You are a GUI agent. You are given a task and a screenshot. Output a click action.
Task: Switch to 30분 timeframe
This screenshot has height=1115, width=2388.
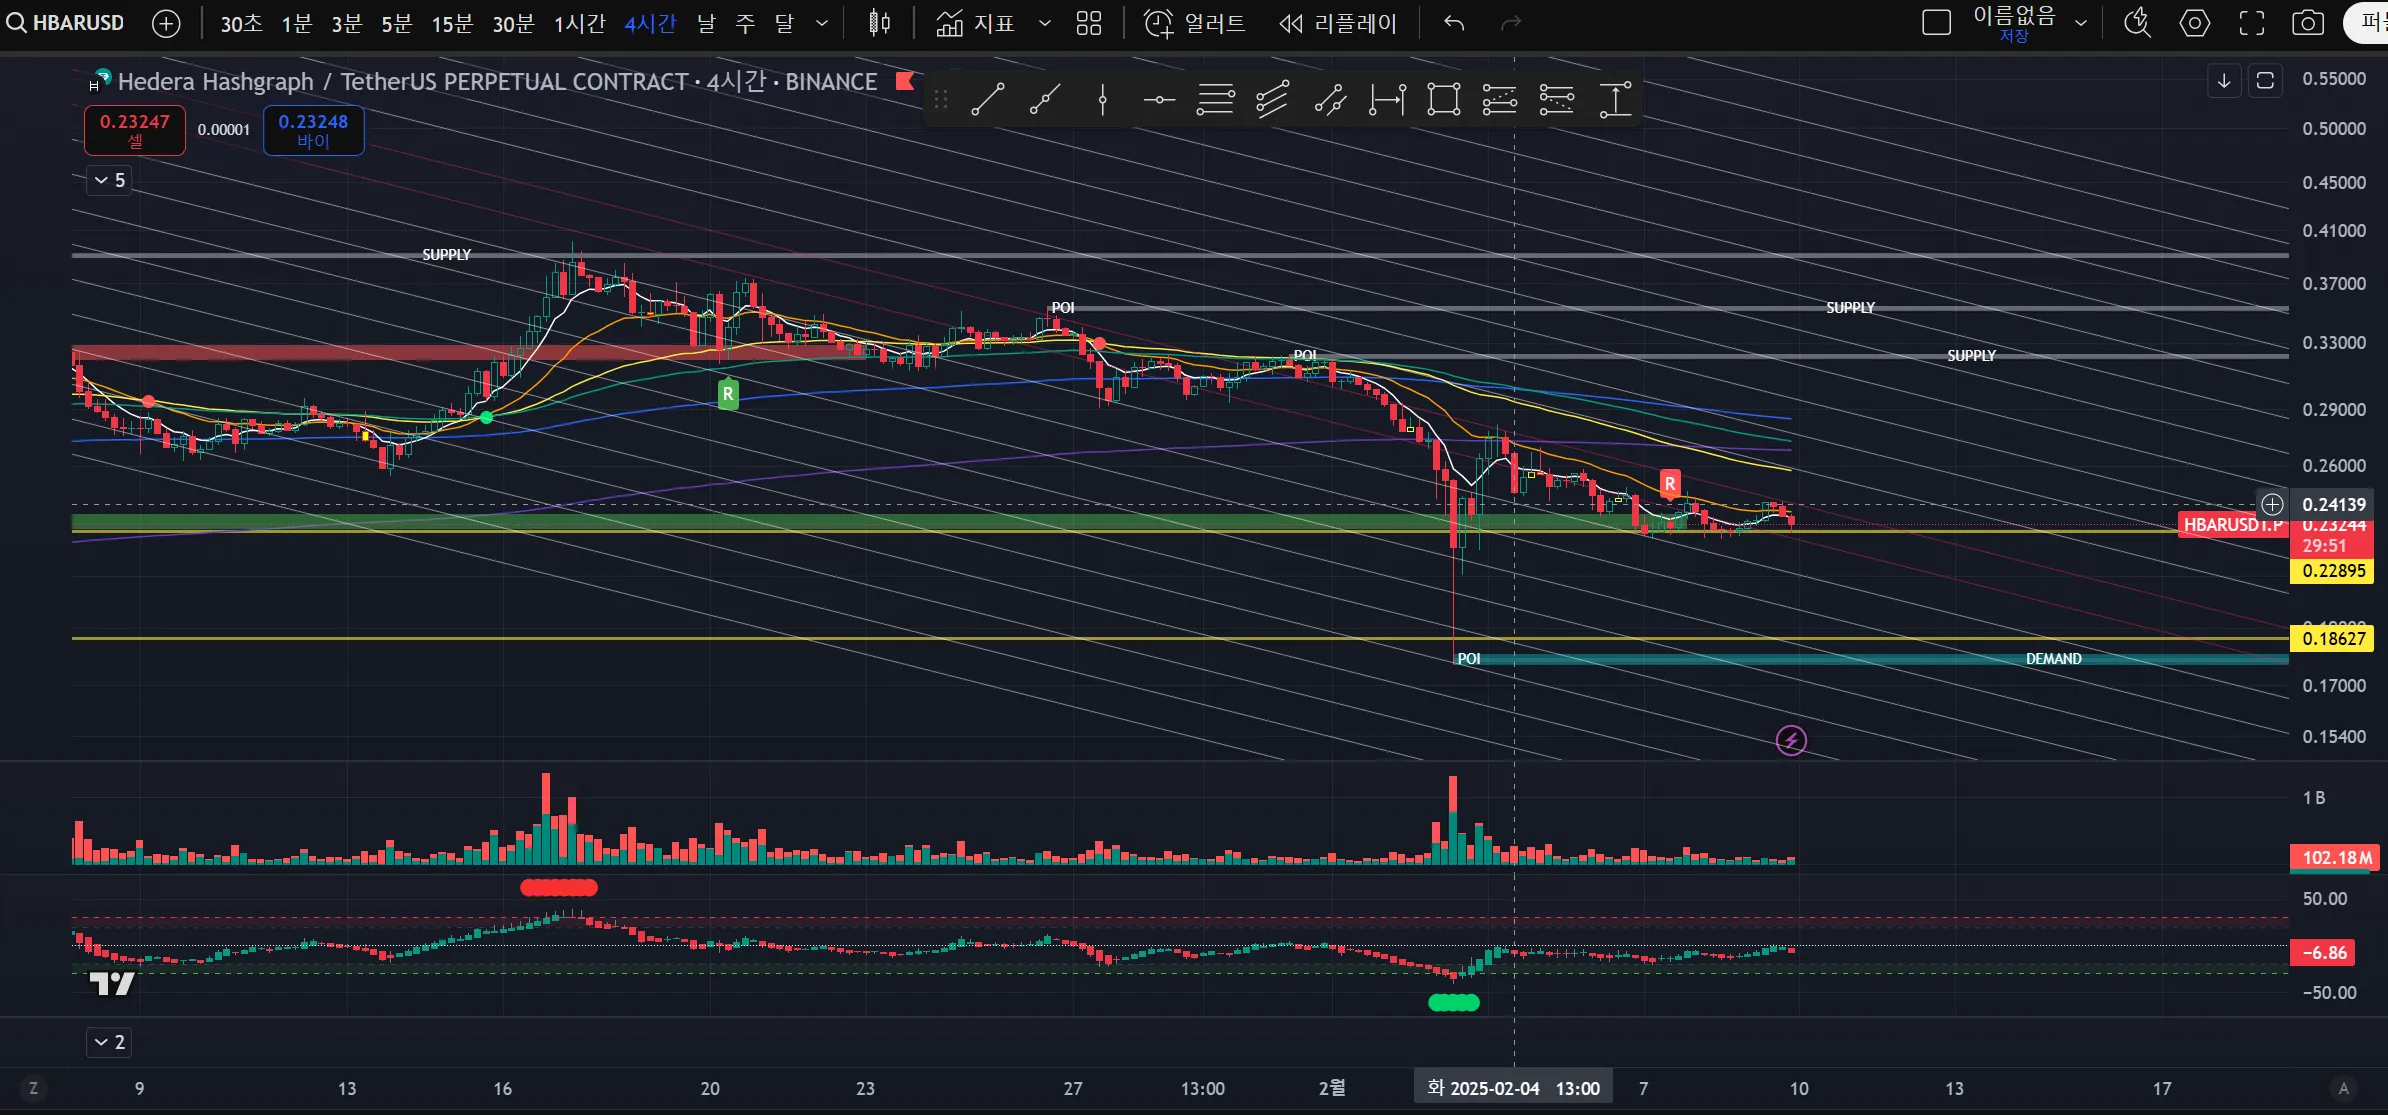click(513, 23)
